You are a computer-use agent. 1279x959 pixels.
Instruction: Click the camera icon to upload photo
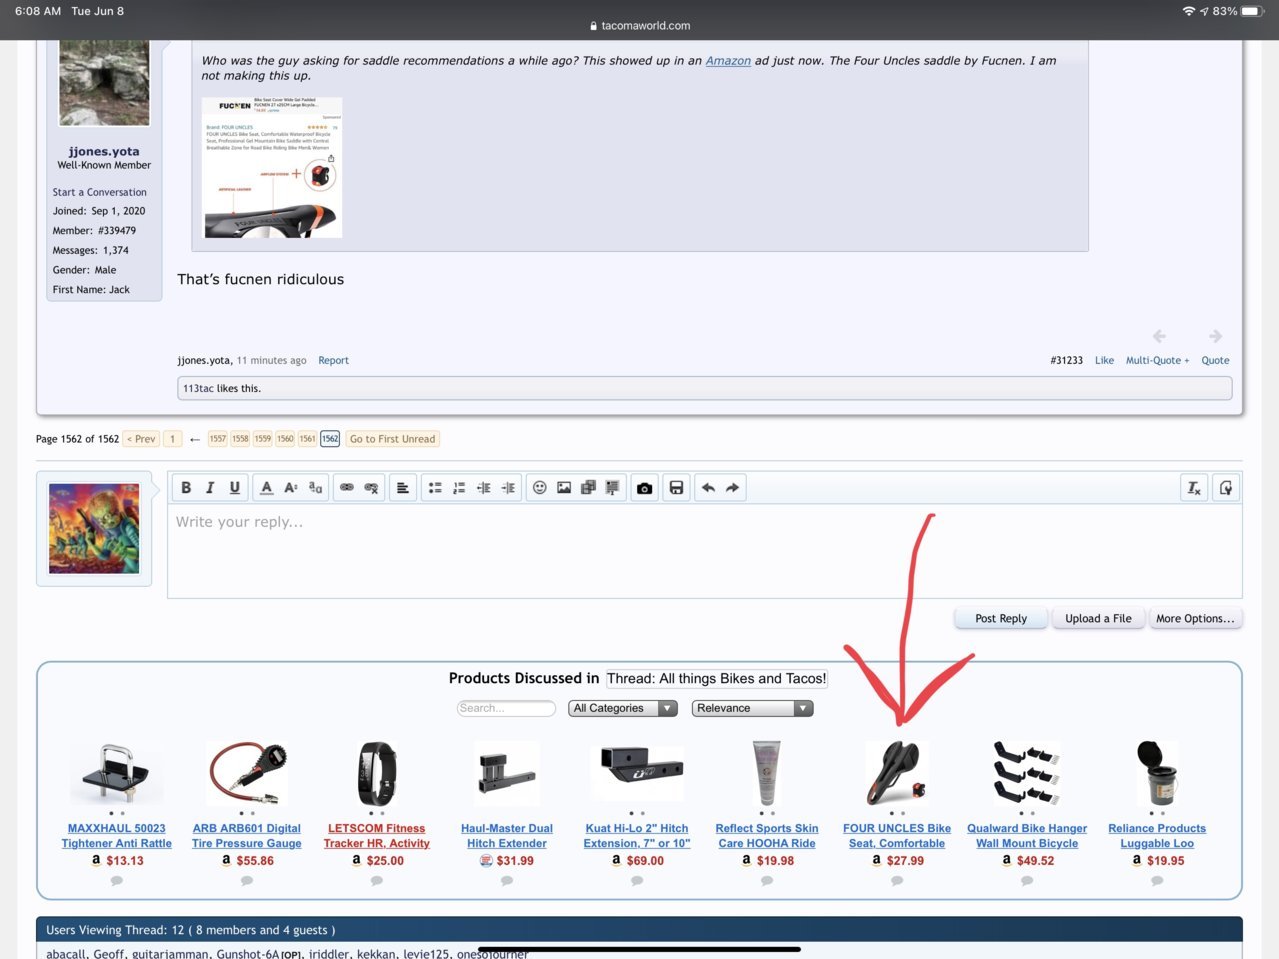[x=644, y=488]
